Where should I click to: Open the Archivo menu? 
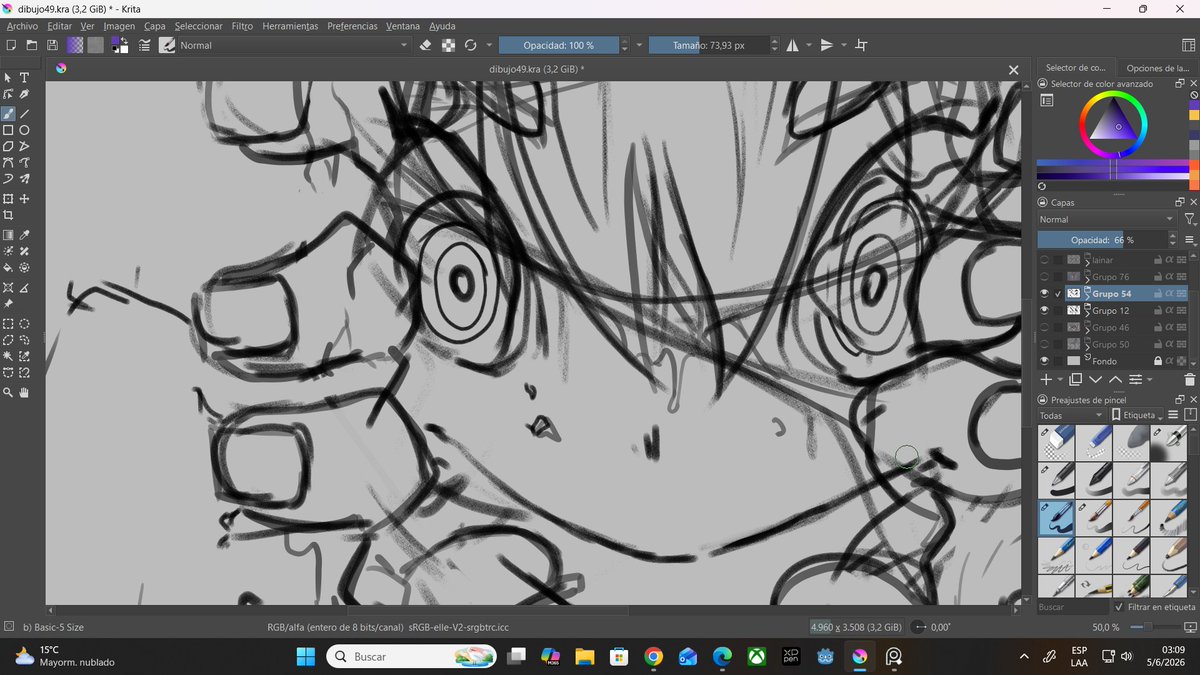click(x=22, y=26)
